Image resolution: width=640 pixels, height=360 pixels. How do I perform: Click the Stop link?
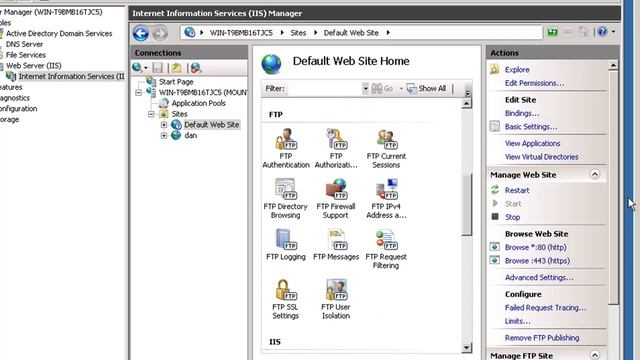tap(512, 217)
